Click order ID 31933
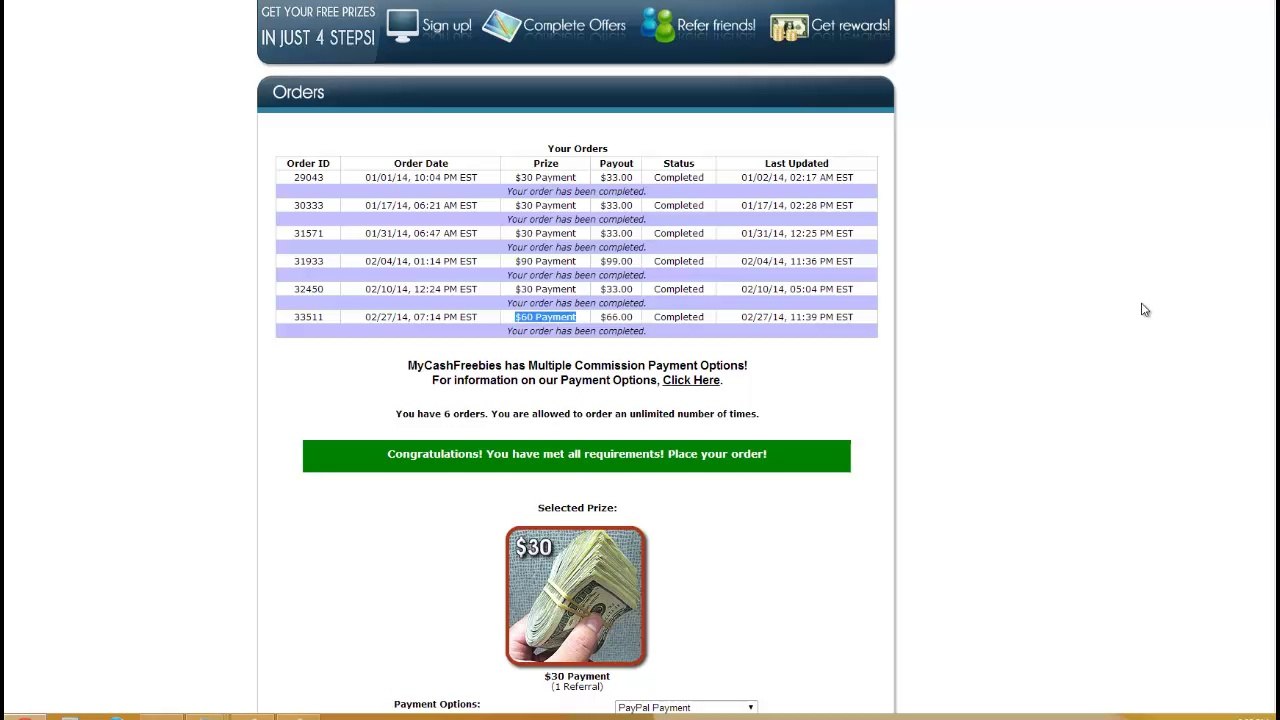 pyautogui.click(x=308, y=261)
